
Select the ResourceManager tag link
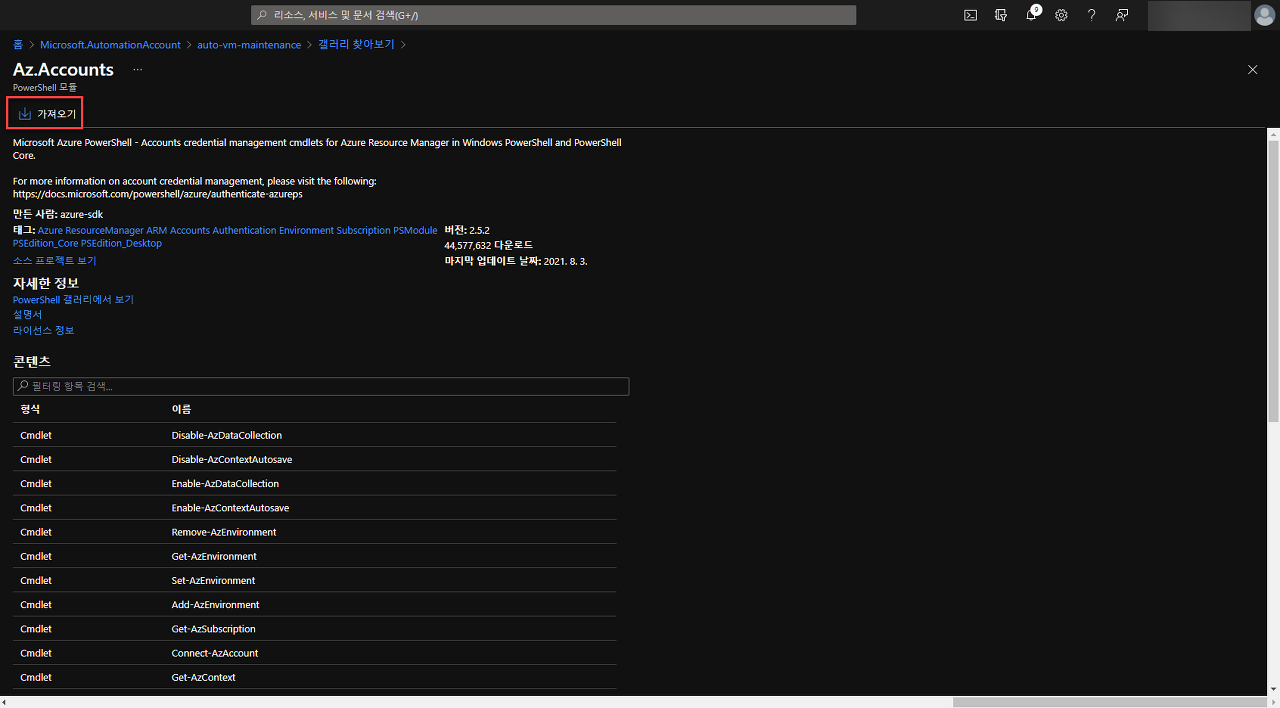[105, 230]
